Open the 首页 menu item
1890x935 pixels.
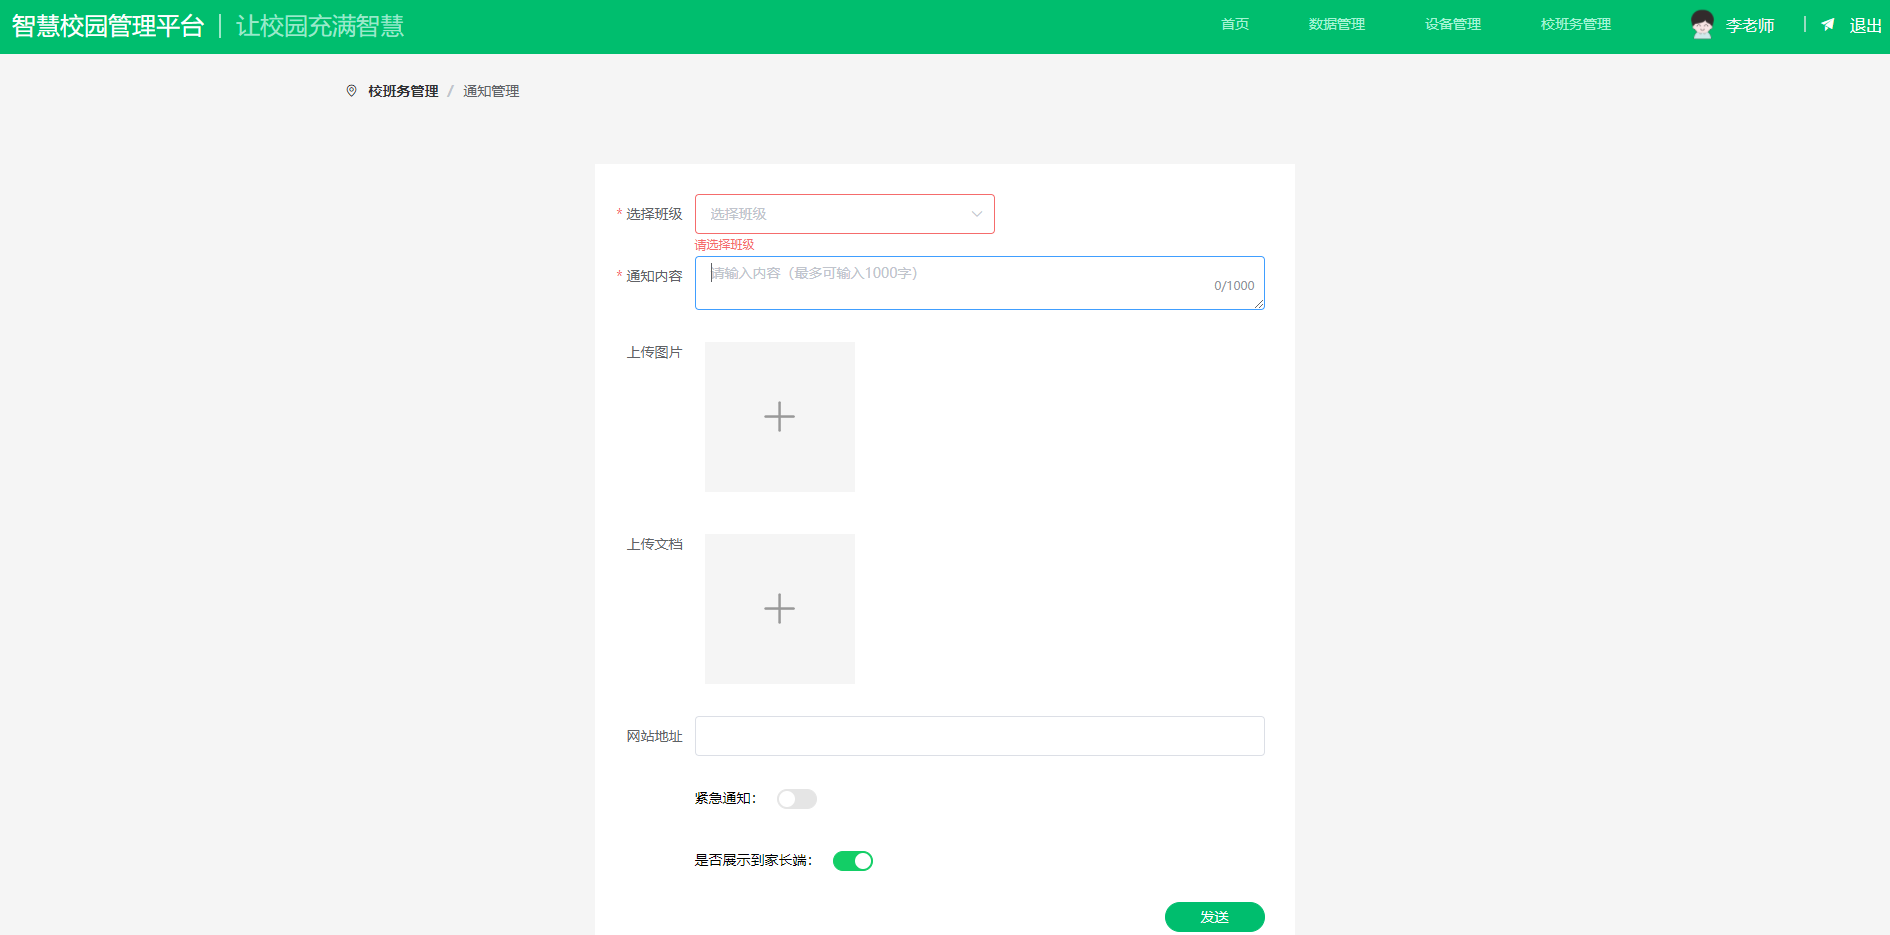coord(1235,25)
